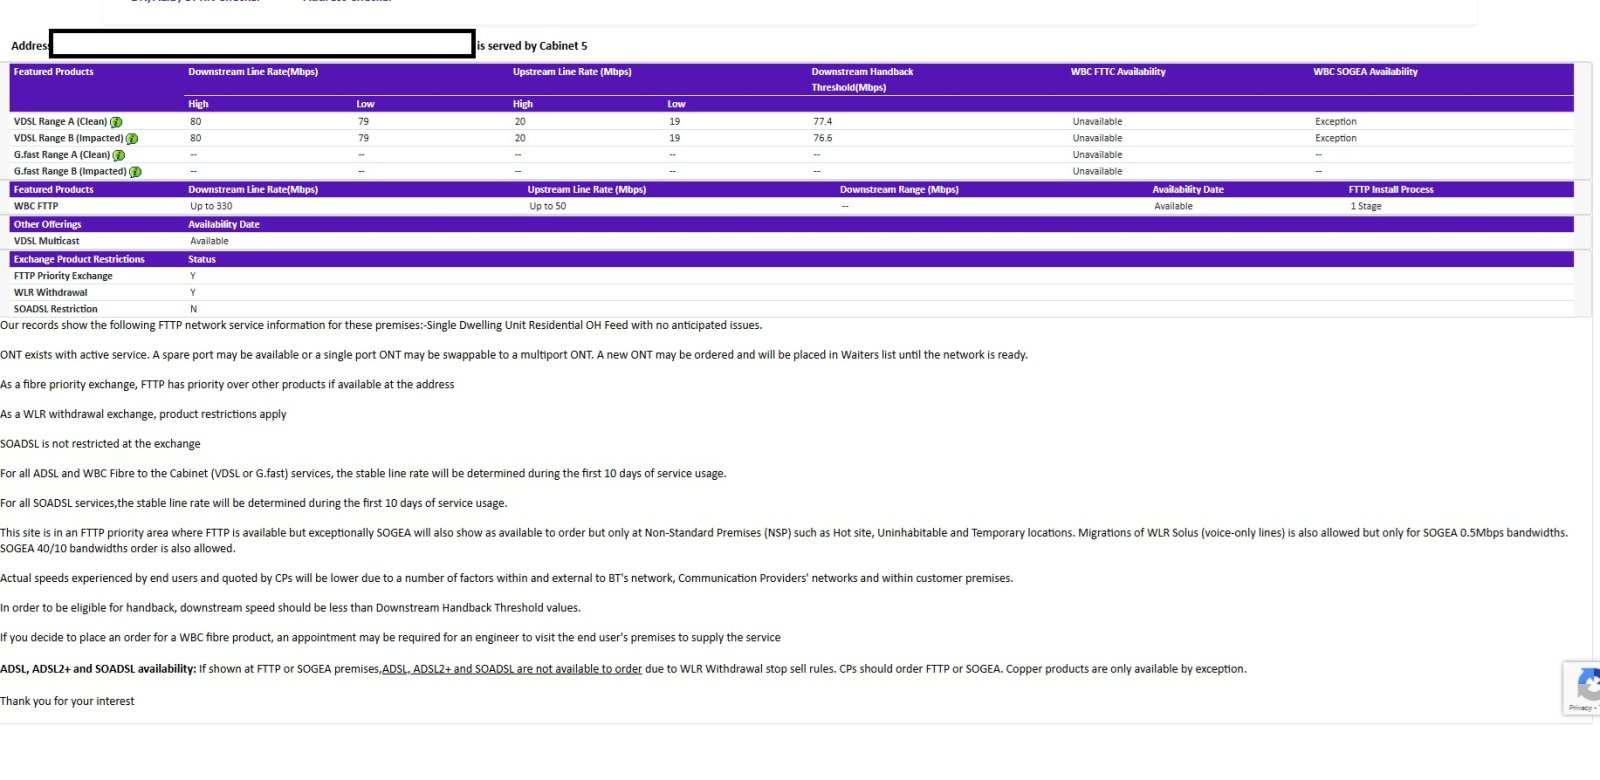Click the '1 Stage' FTTP install value

coord(1365,206)
